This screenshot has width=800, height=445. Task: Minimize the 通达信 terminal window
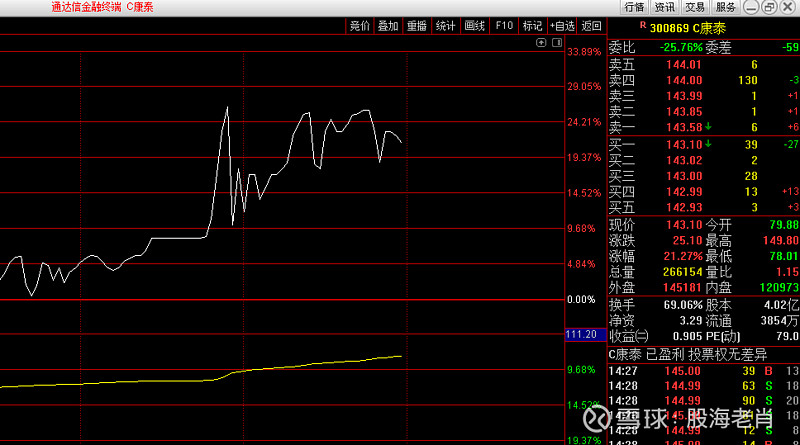pos(751,7)
